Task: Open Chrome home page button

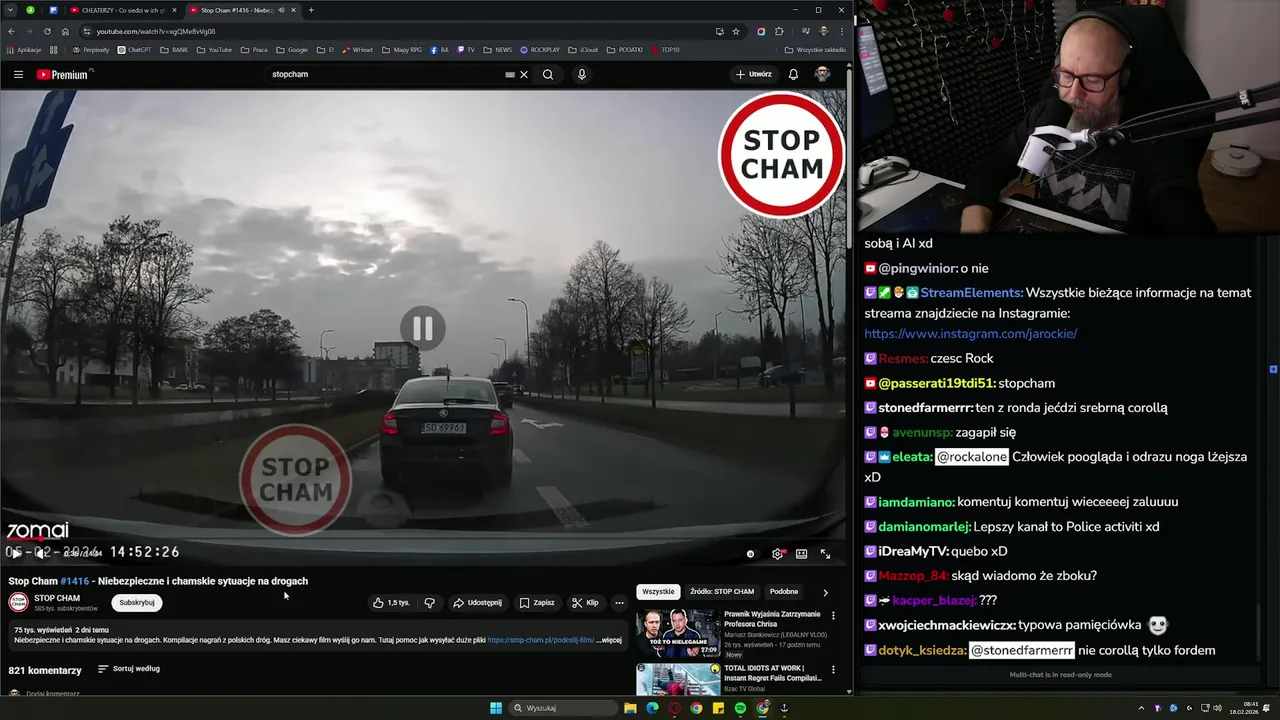Action: pos(65,31)
